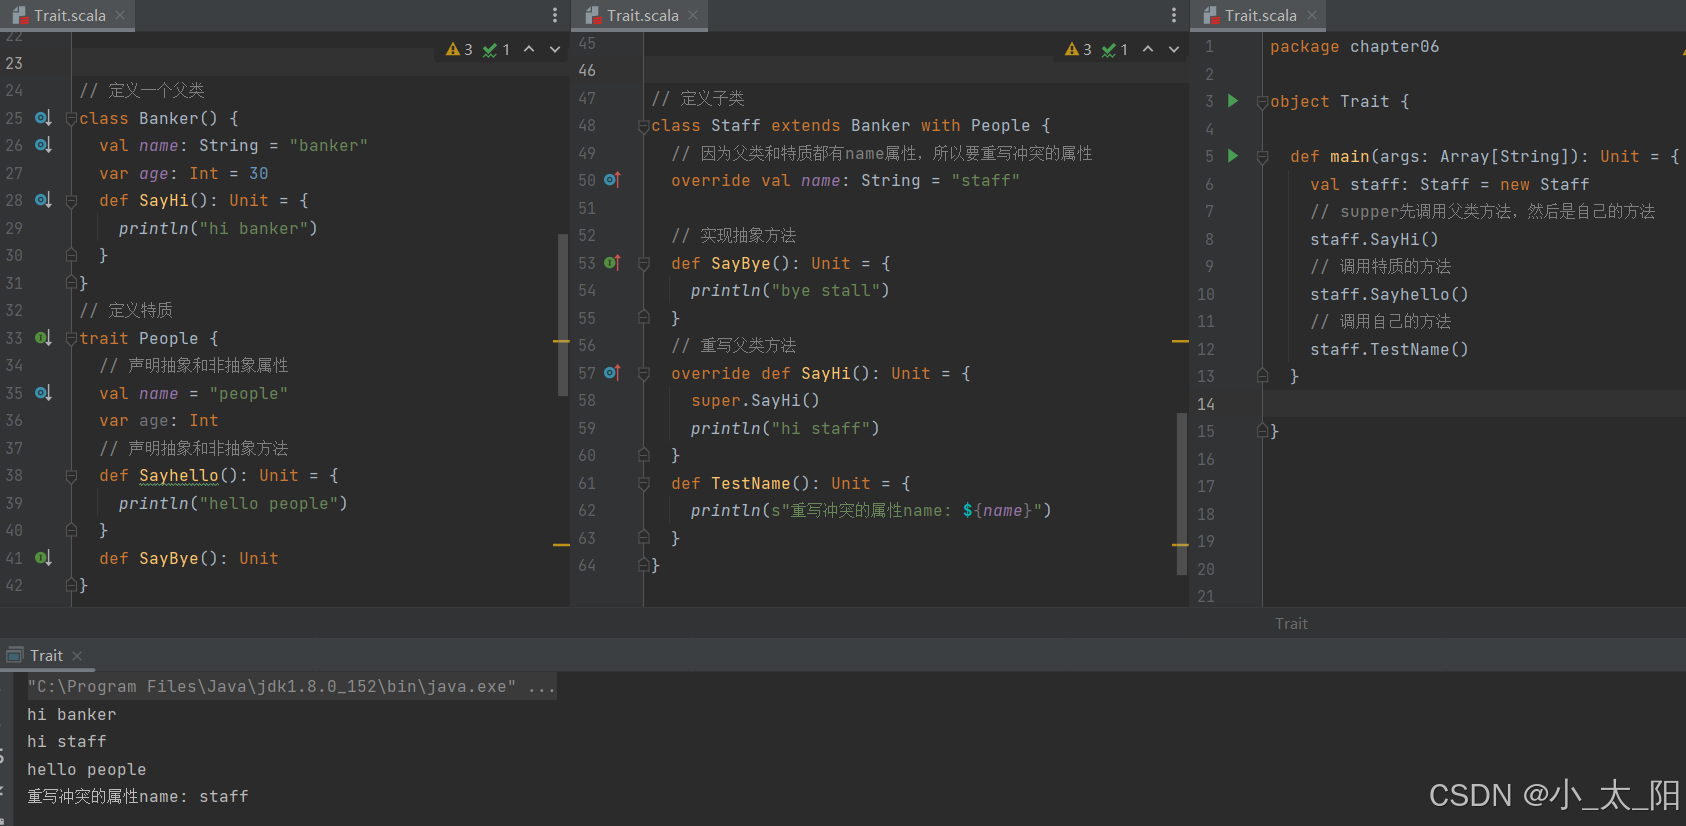Click closing fold marker at line 42
Image resolution: width=1686 pixels, height=826 pixels.
pos(71,585)
